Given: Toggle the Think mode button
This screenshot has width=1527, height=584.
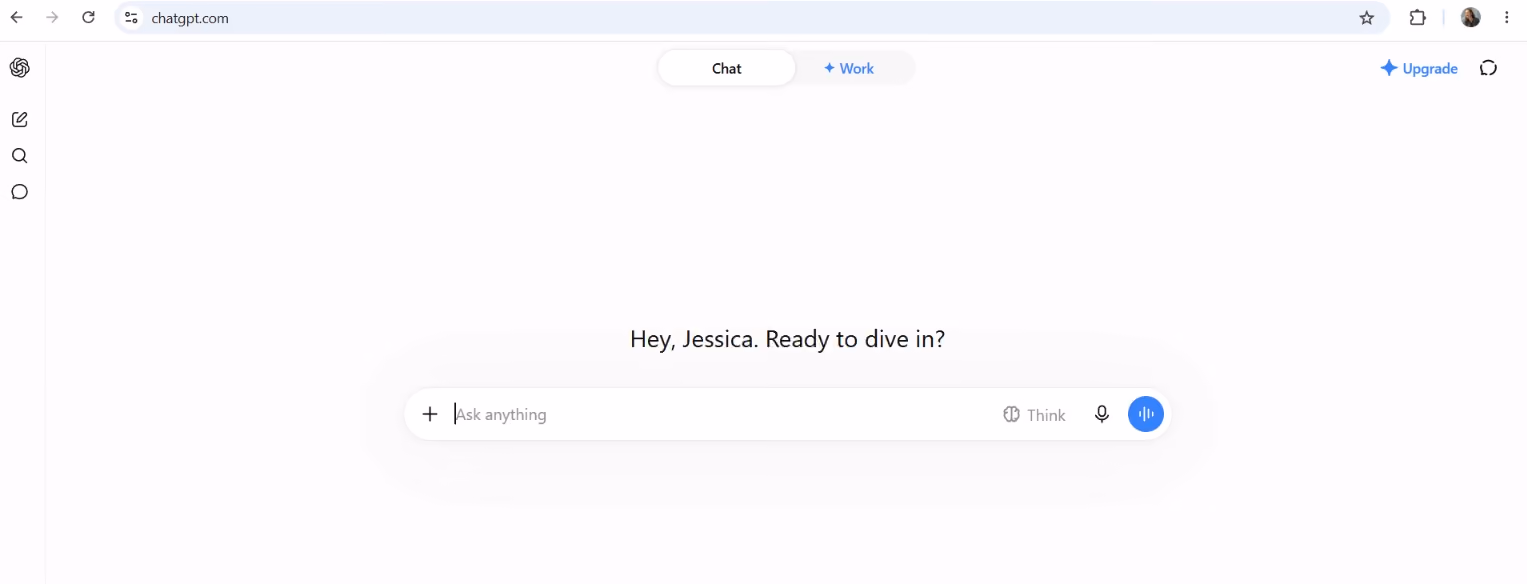Looking at the screenshot, I should coord(1035,415).
